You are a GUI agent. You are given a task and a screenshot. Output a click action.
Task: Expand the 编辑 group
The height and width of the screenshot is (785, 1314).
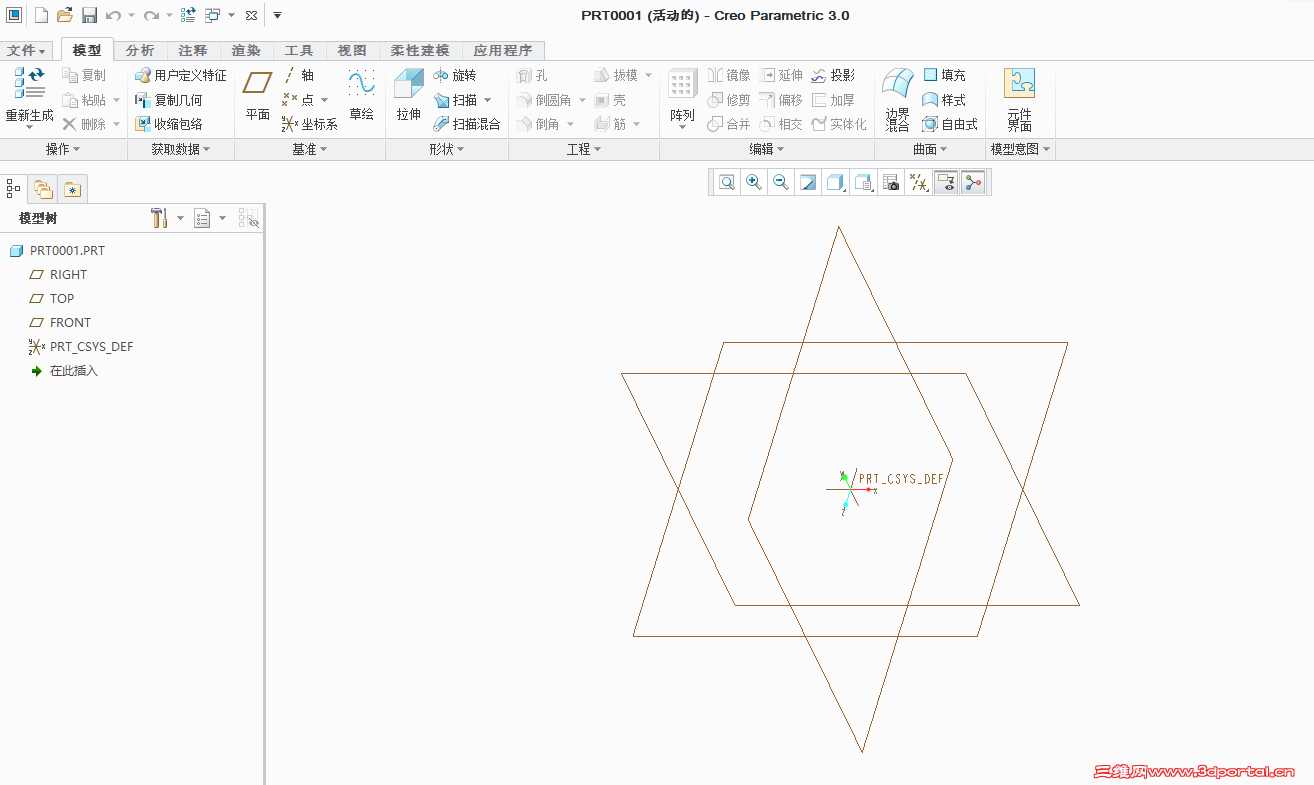767,149
